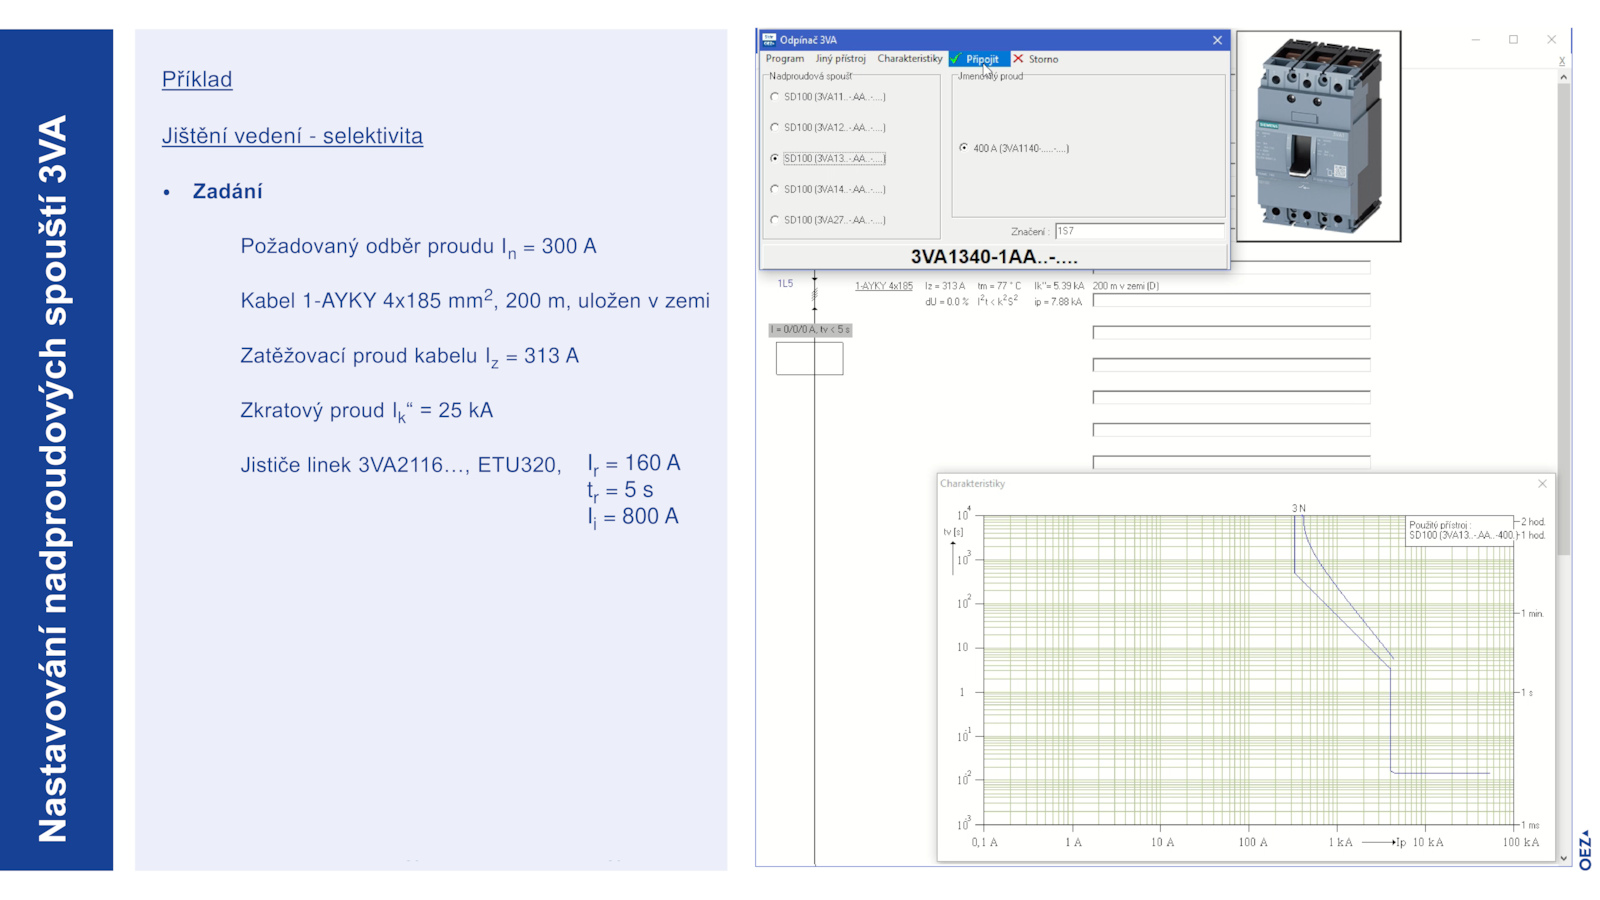Click Storno to cancel the dialog
This screenshot has width=1600, height=900.
coord(1036,59)
